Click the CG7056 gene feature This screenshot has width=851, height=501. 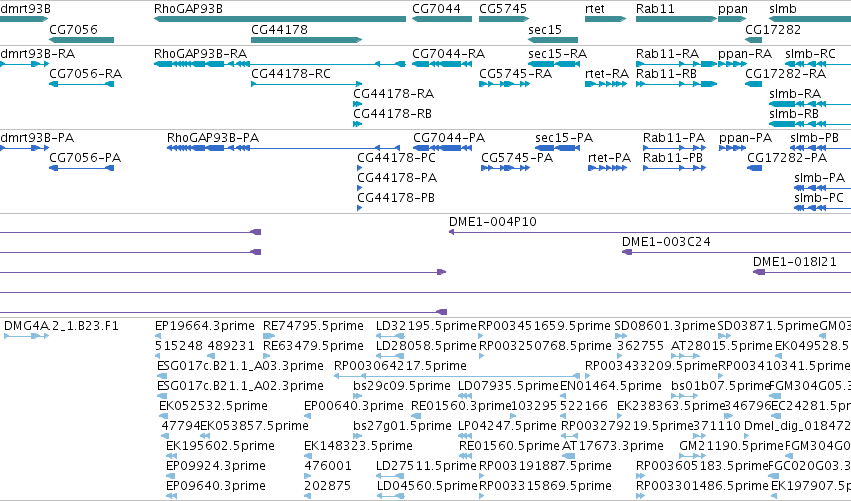coord(81,40)
